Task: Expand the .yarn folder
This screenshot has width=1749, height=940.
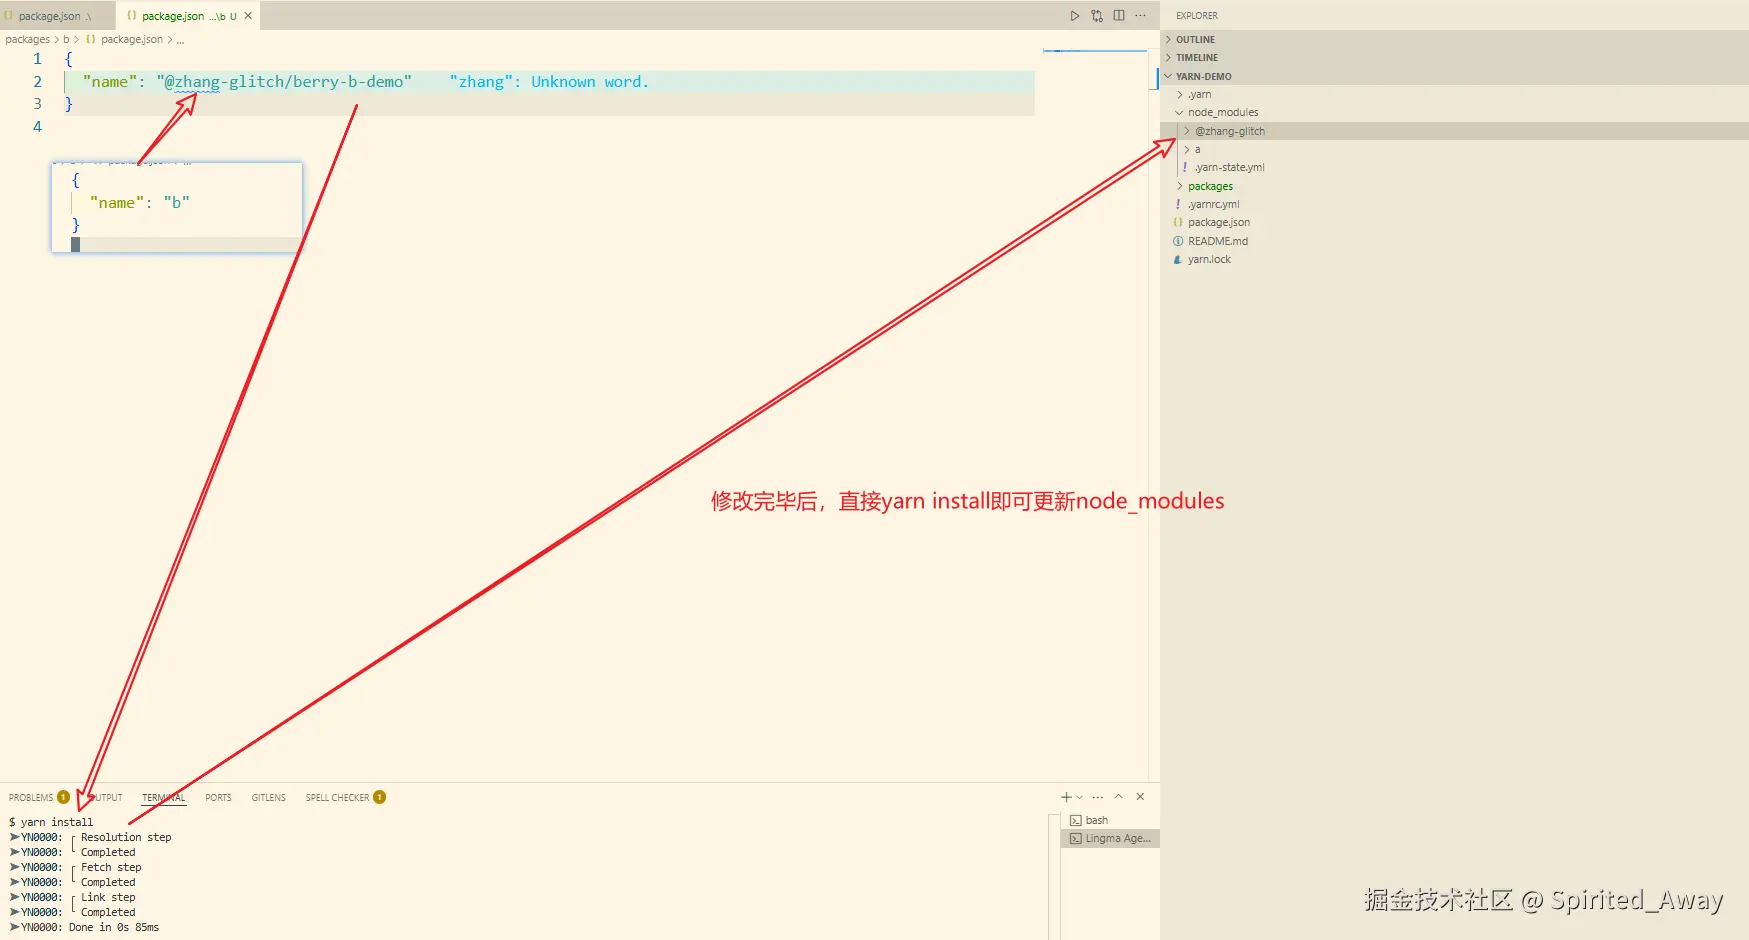Action: pyautogui.click(x=1199, y=95)
